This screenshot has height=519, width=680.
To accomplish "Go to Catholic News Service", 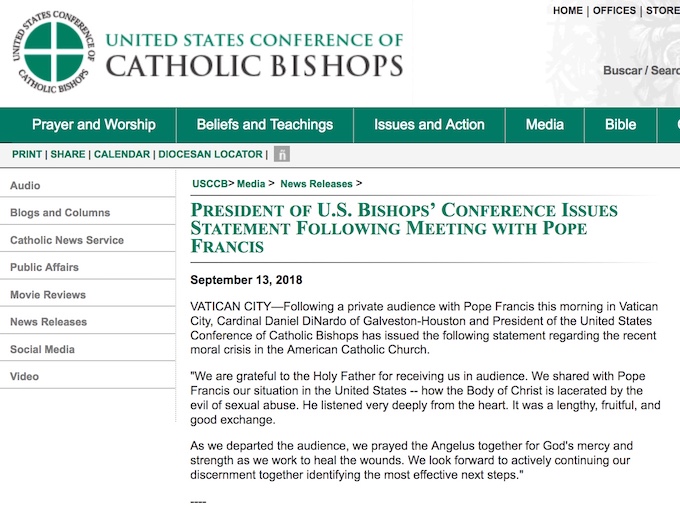I will pos(67,240).
